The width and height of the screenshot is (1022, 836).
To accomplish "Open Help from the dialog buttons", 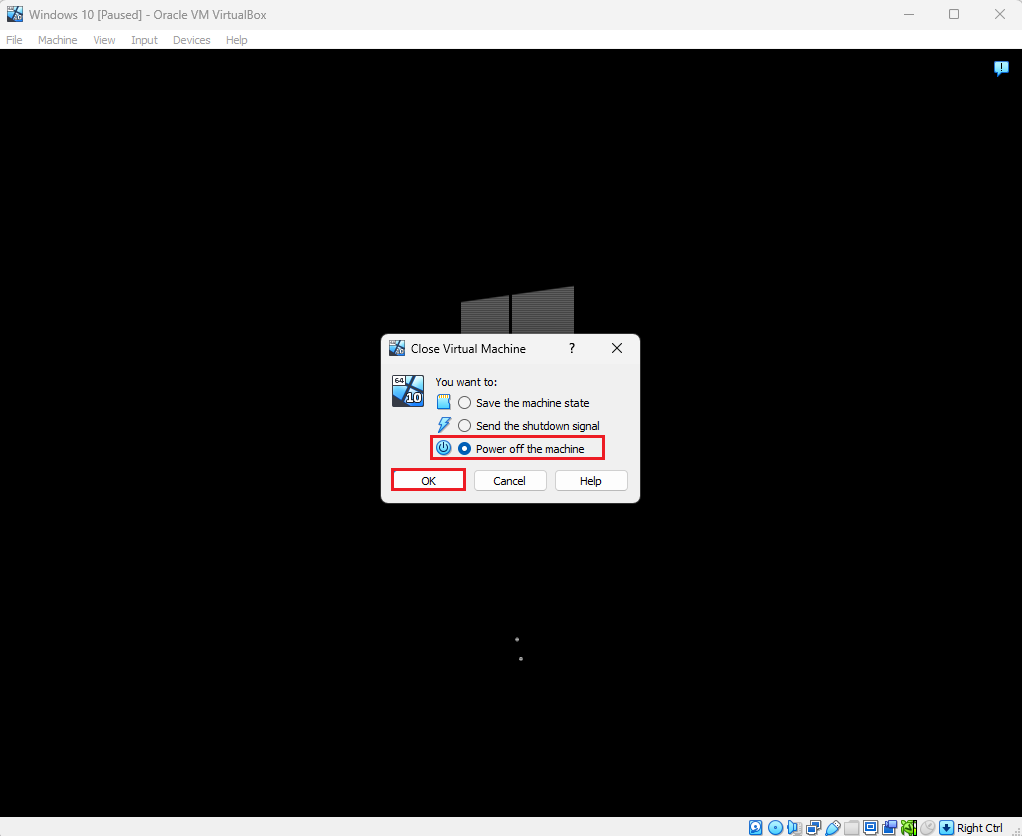I will coord(591,481).
